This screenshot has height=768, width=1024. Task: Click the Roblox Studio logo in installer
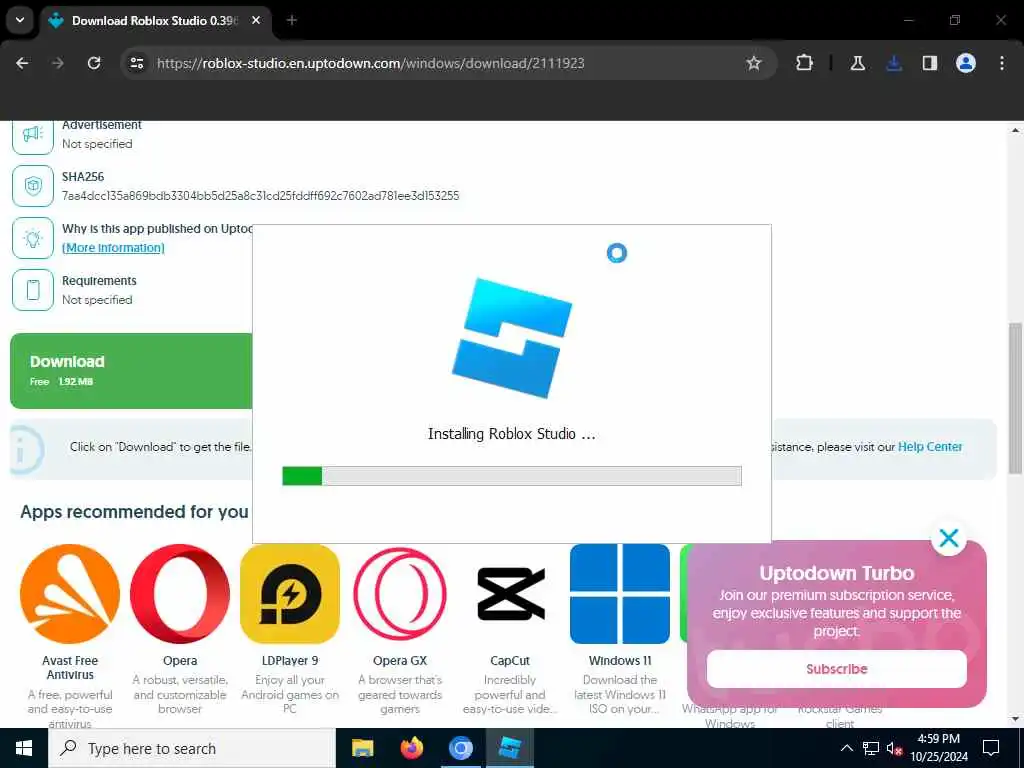(x=512, y=338)
